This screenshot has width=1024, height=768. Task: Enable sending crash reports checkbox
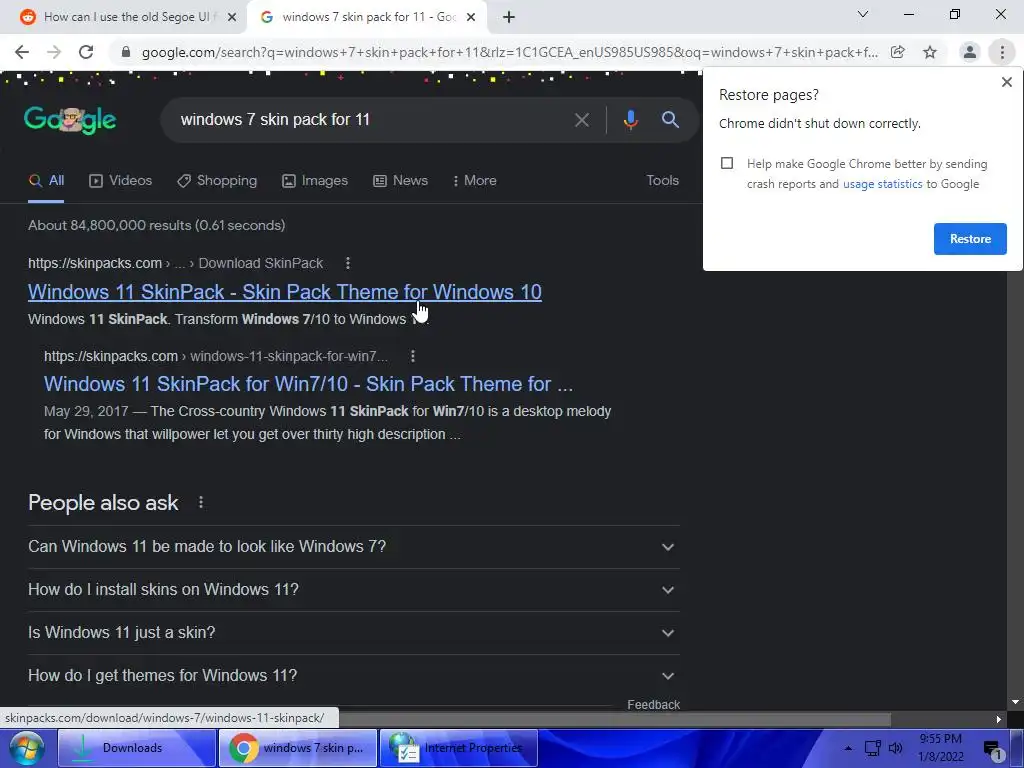click(727, 163)
